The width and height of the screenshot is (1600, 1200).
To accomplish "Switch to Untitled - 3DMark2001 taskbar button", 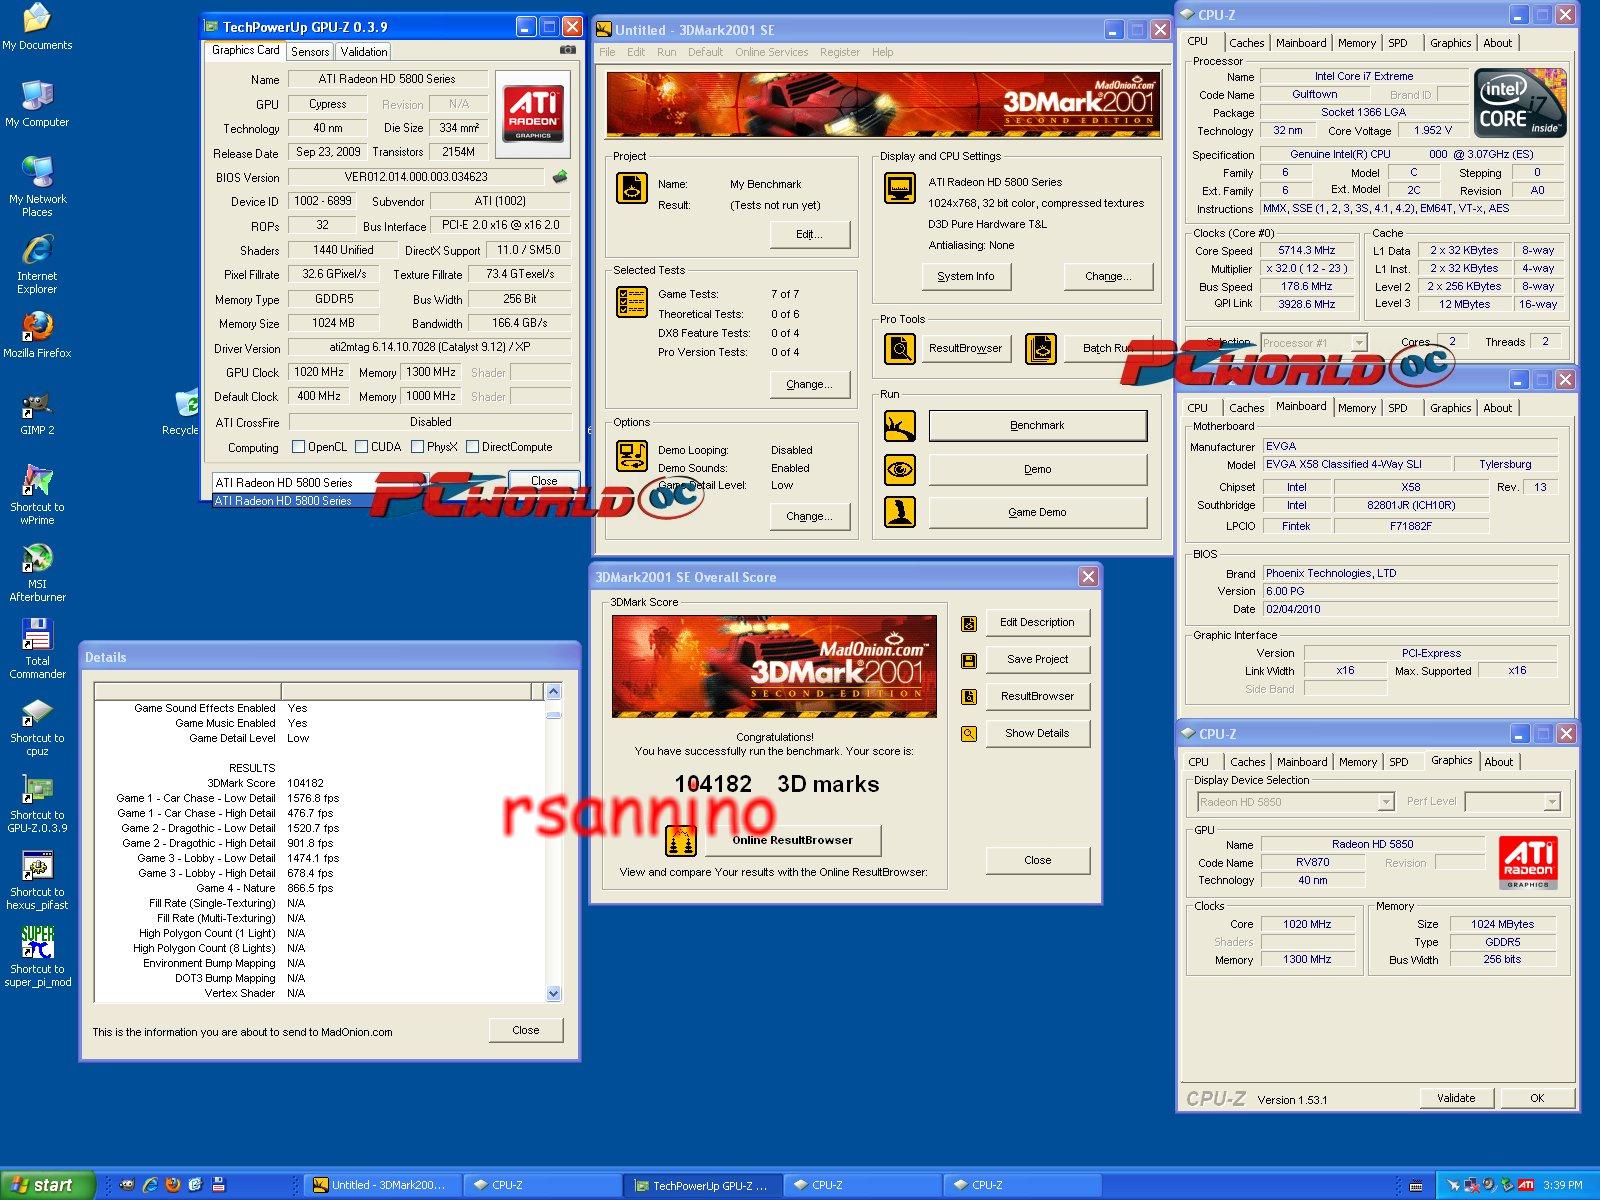I will coord(382,1185).
